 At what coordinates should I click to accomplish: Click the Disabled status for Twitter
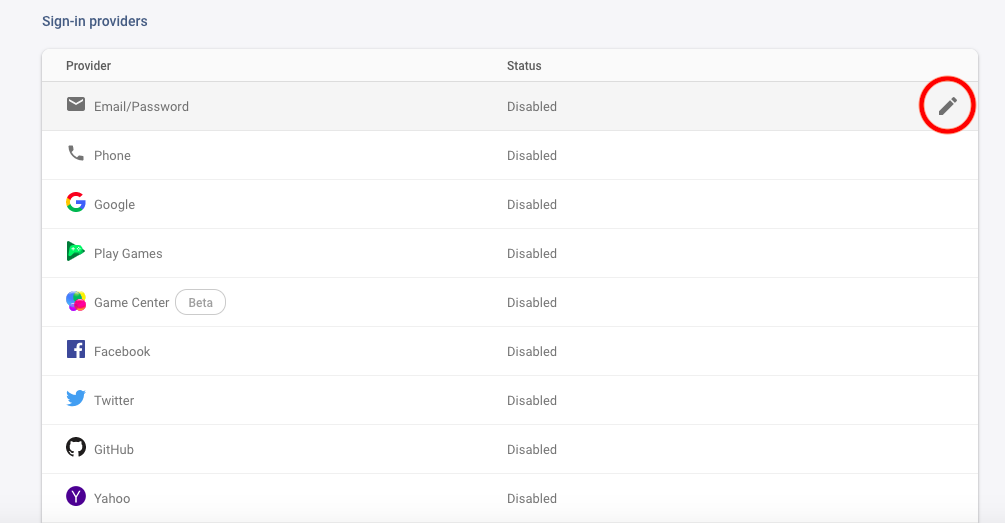tap(531, 401)
